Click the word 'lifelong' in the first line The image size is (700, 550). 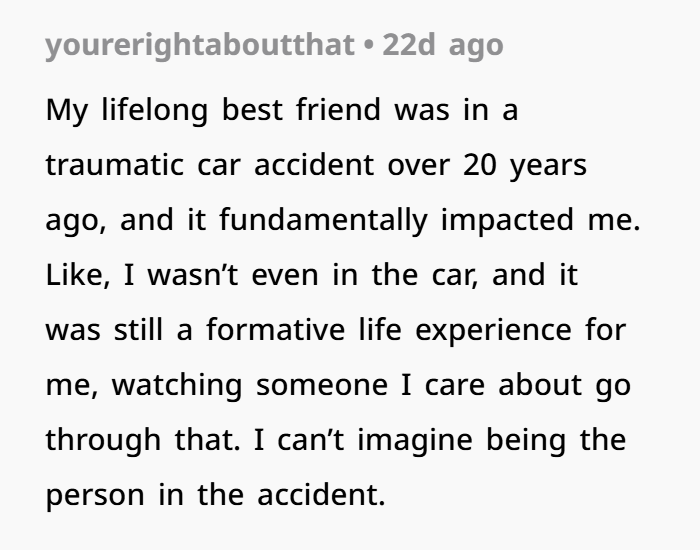pos(155,110)
